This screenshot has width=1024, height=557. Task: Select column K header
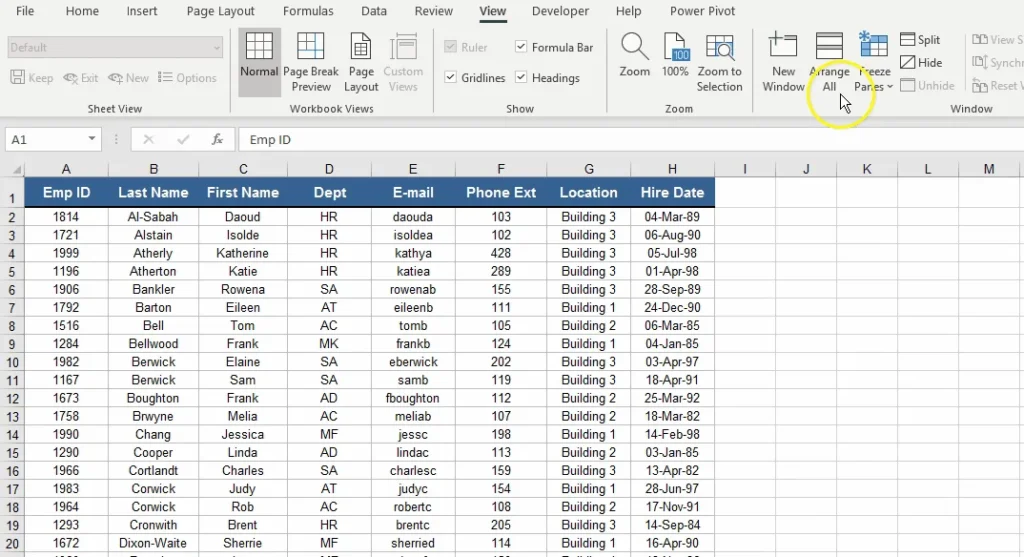tap(867, 169)
